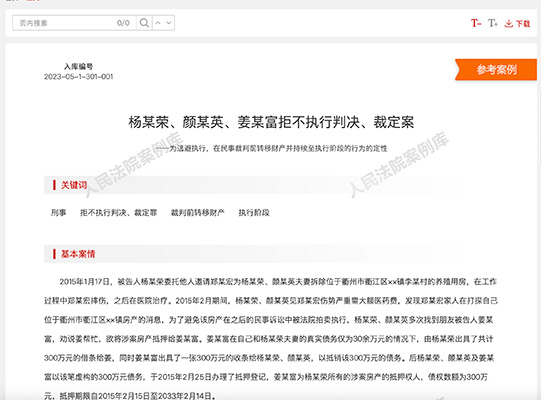The image size is (541, 400).
Task: Click the keyword 裁判前转移财产
Action: [198, 213]
